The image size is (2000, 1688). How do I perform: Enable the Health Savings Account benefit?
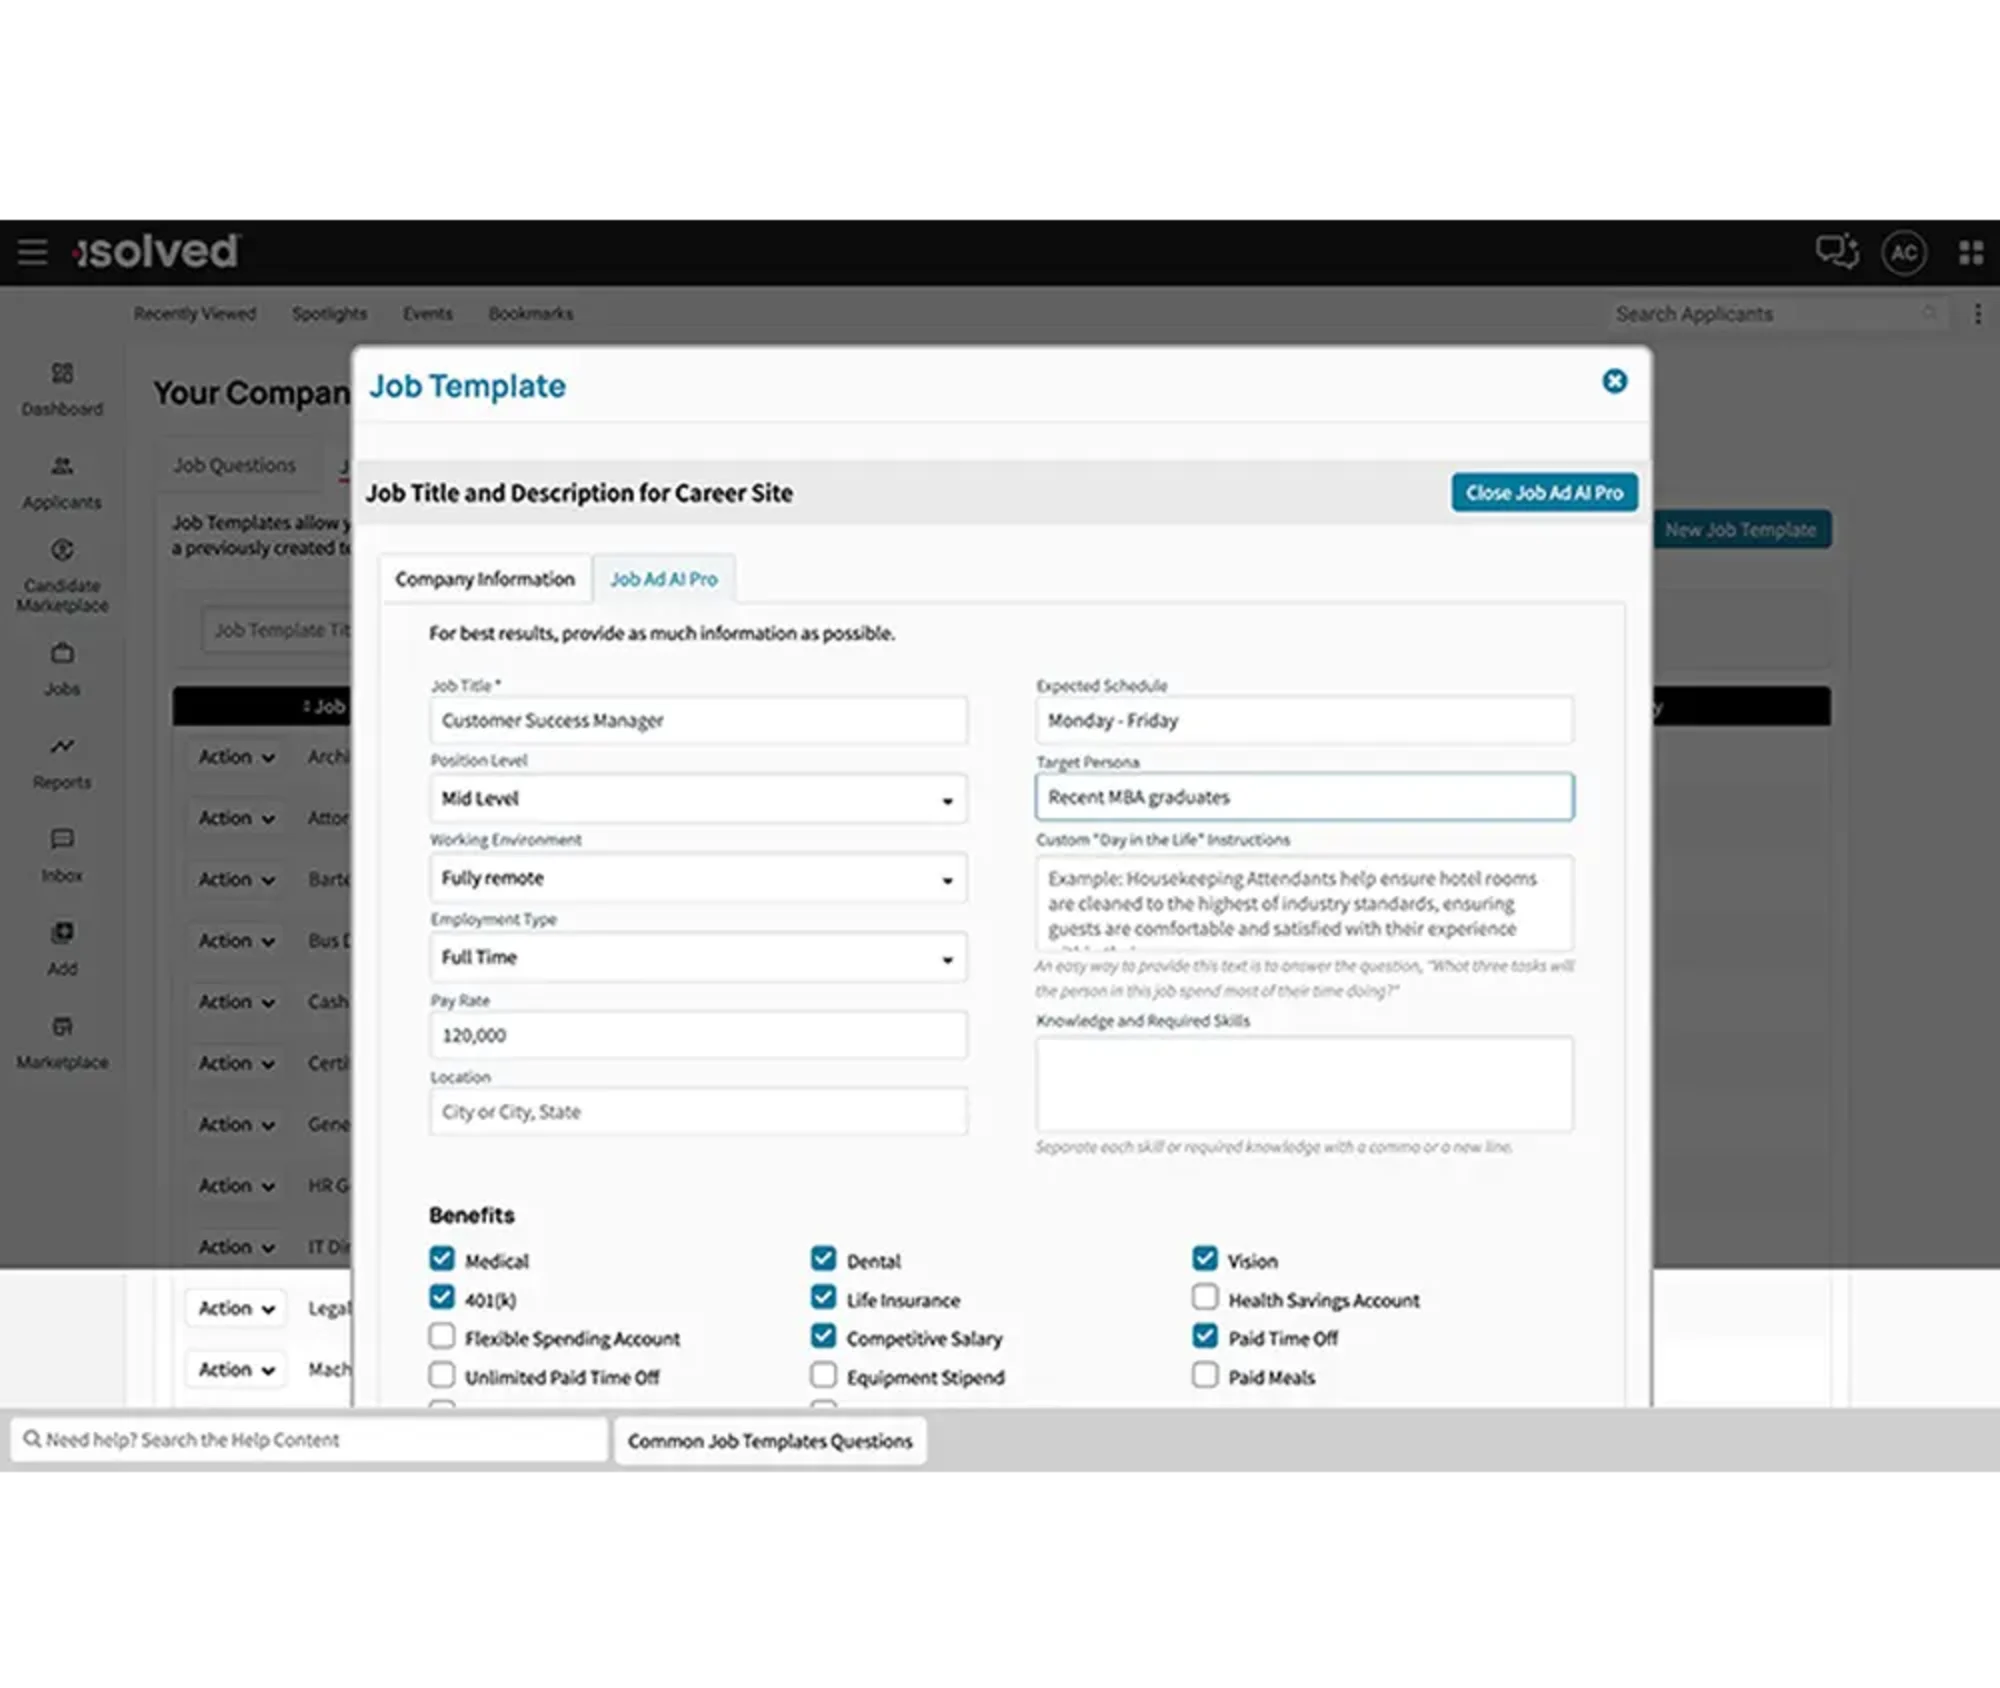[1205, 1297]
